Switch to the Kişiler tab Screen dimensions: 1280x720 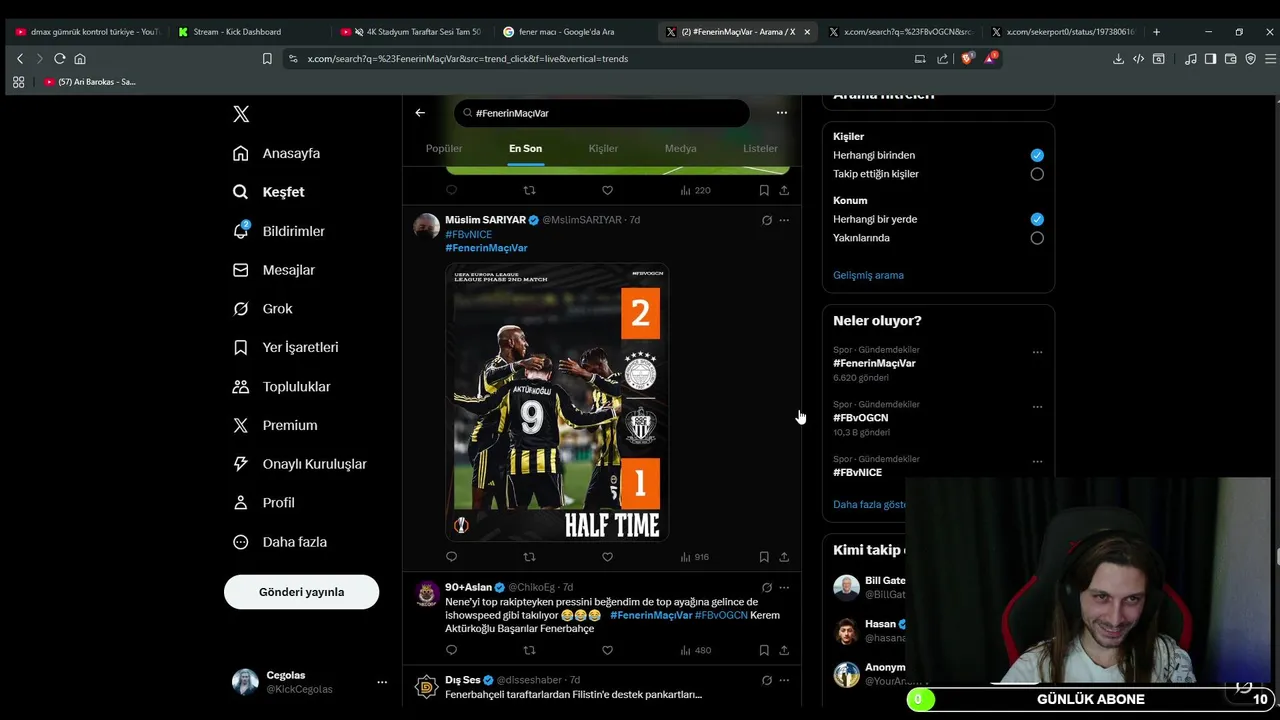603,148
